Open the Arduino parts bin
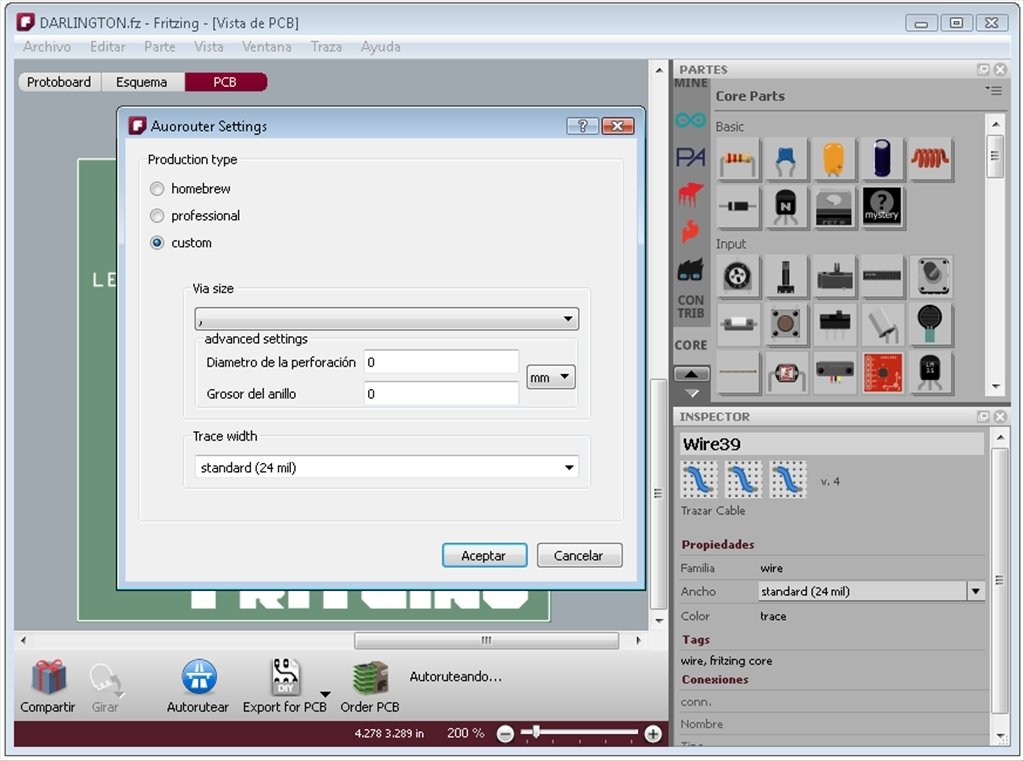The width and height of the screenshot is (1024, 761). [x=690, y=120]
